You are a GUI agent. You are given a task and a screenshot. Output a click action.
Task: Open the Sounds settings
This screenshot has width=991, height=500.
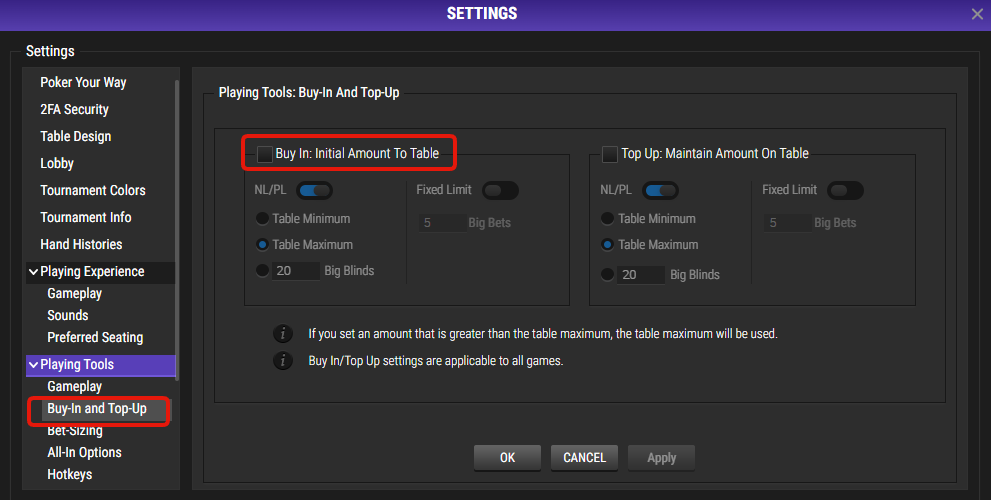68,315
